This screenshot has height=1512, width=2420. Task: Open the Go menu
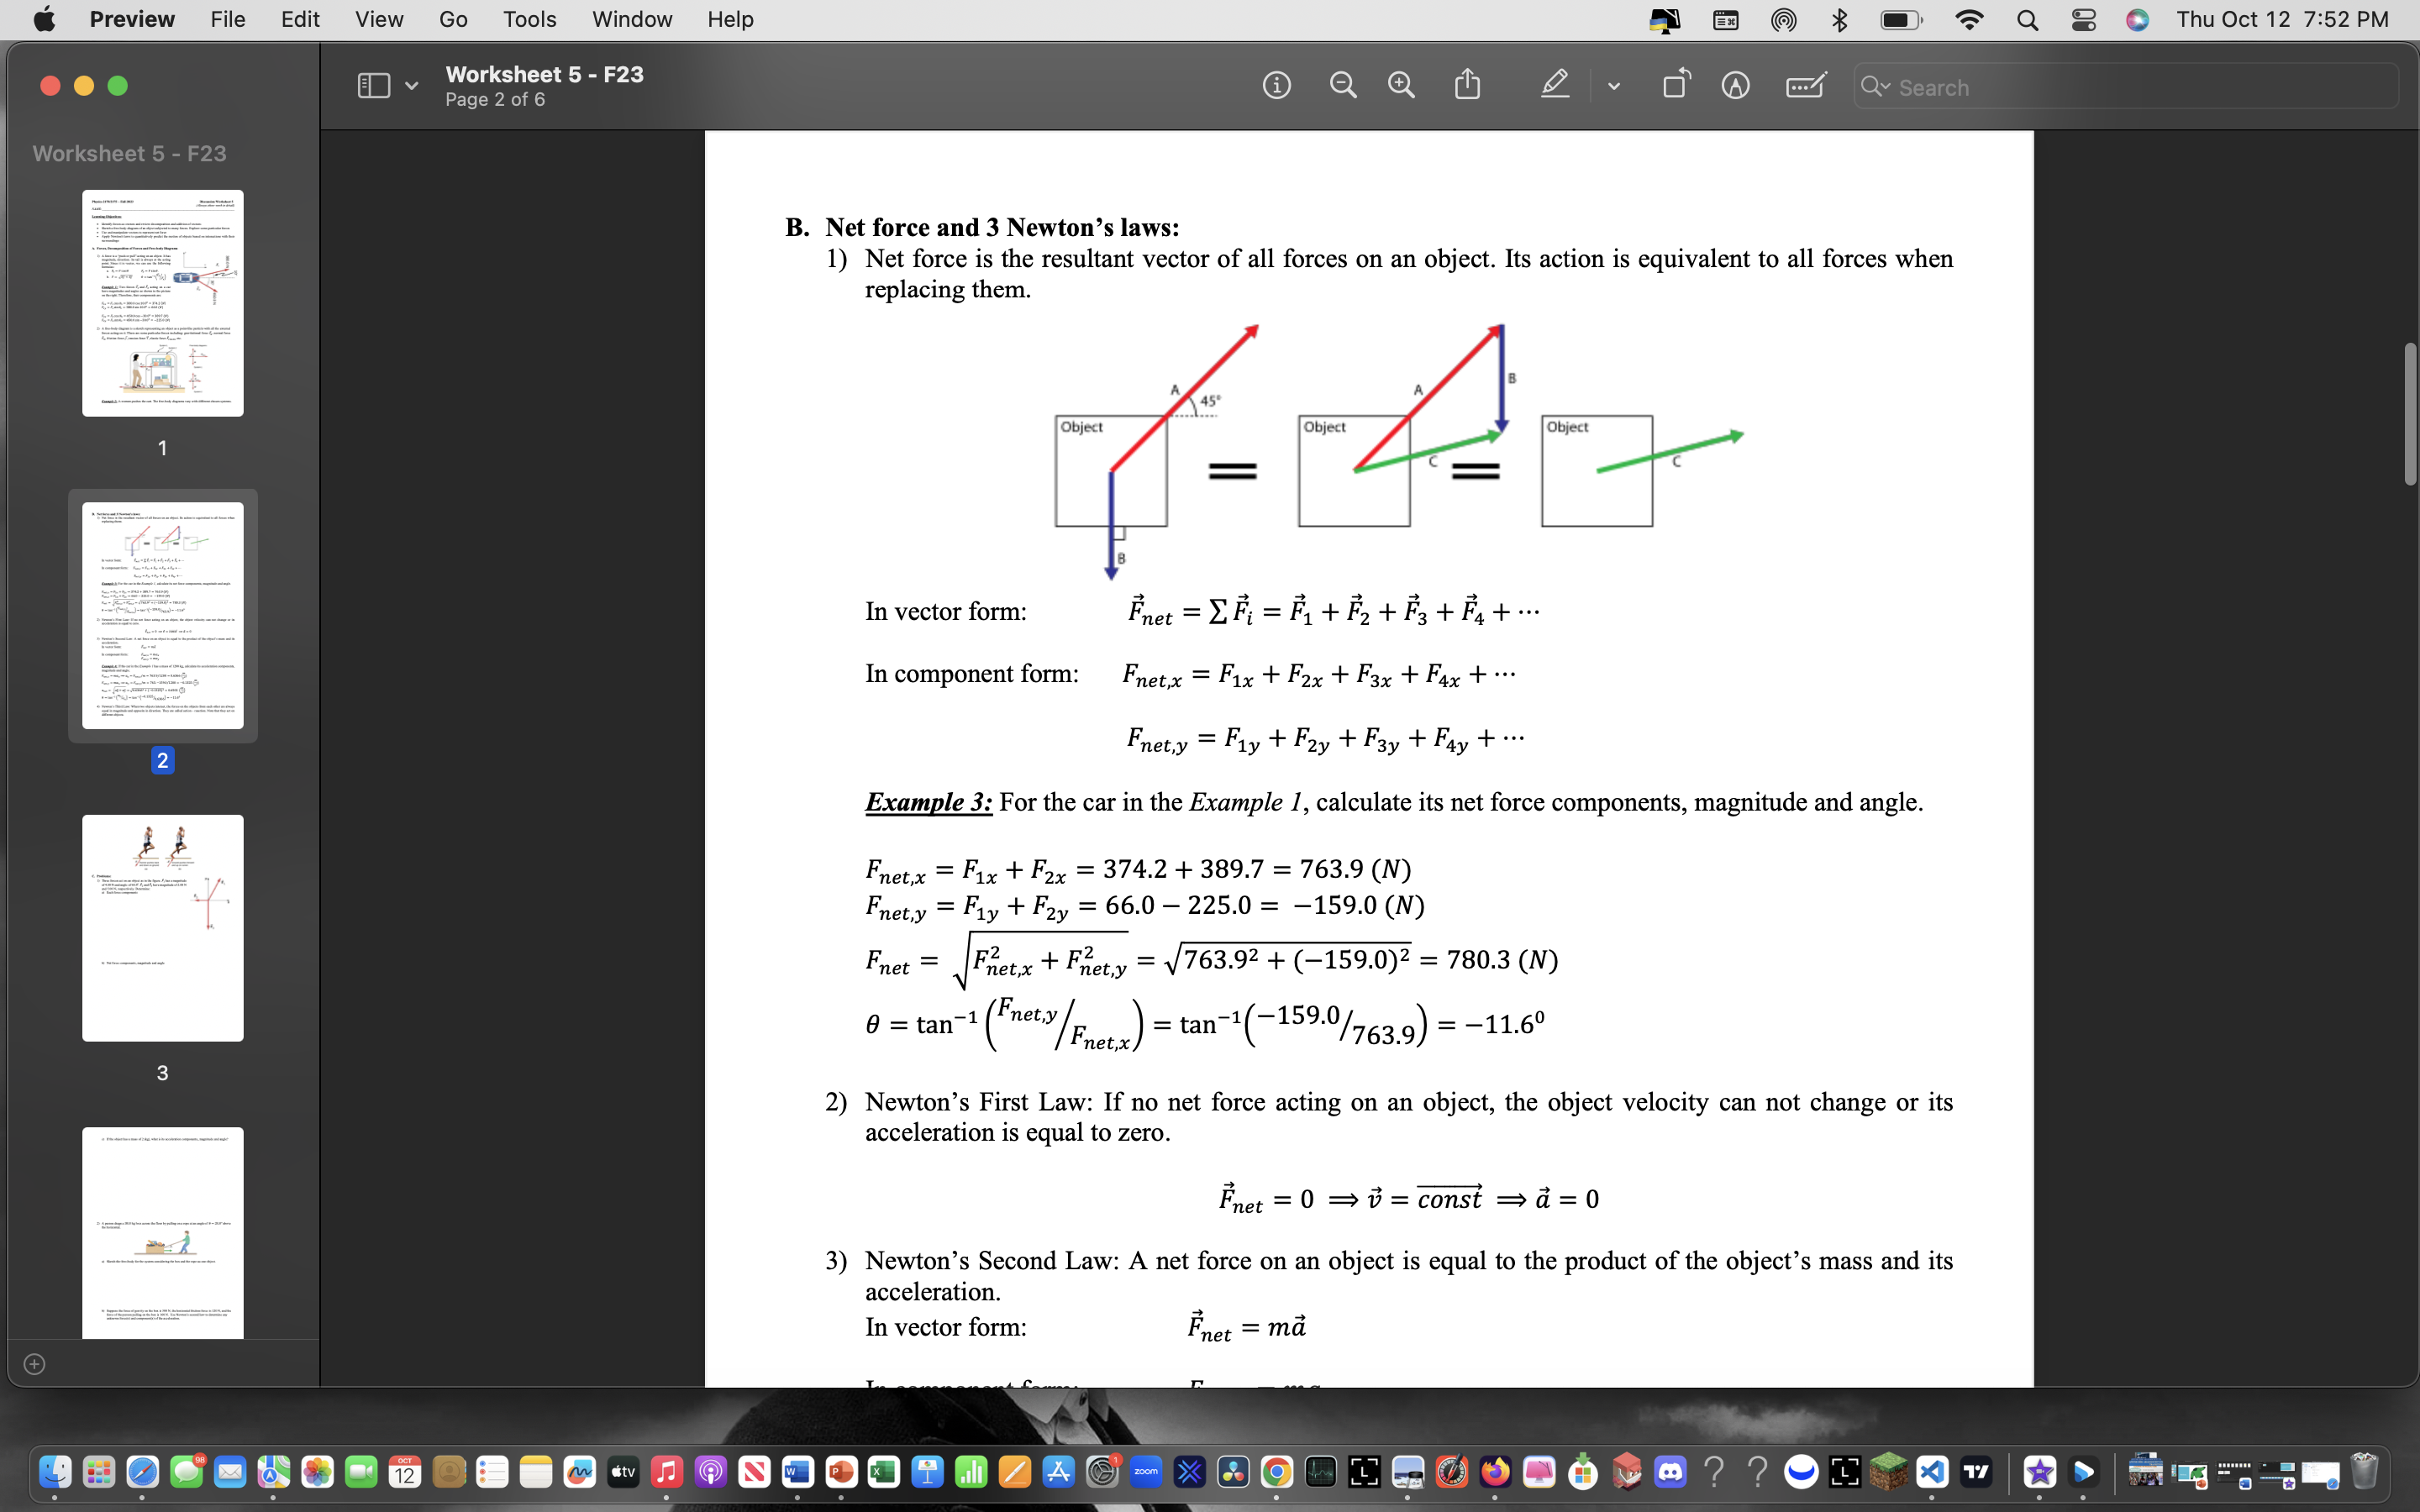point(452,19)
